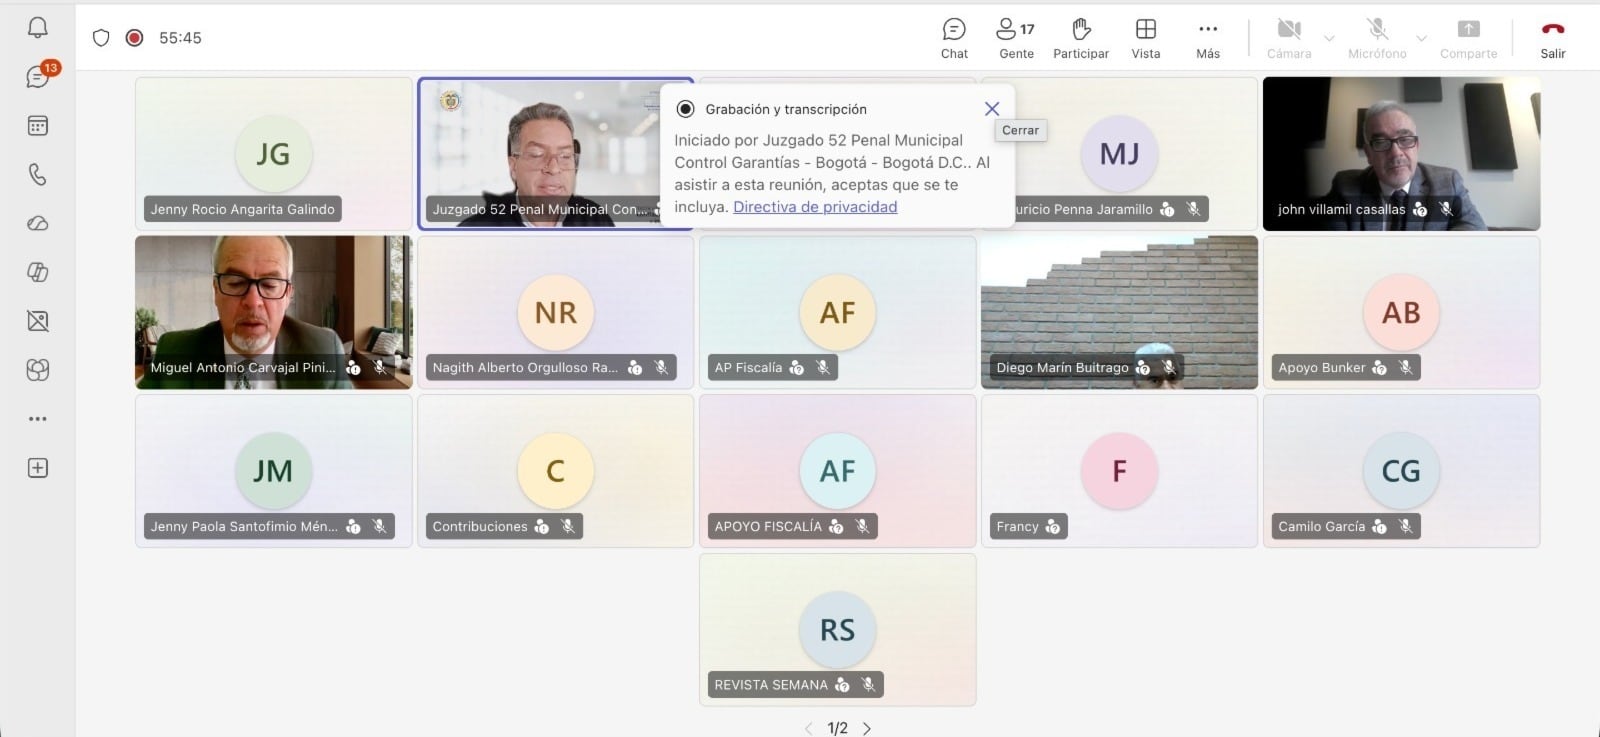Click the red recording indicator icon
Screen dimensions: 1600x737
pos(134,38)
